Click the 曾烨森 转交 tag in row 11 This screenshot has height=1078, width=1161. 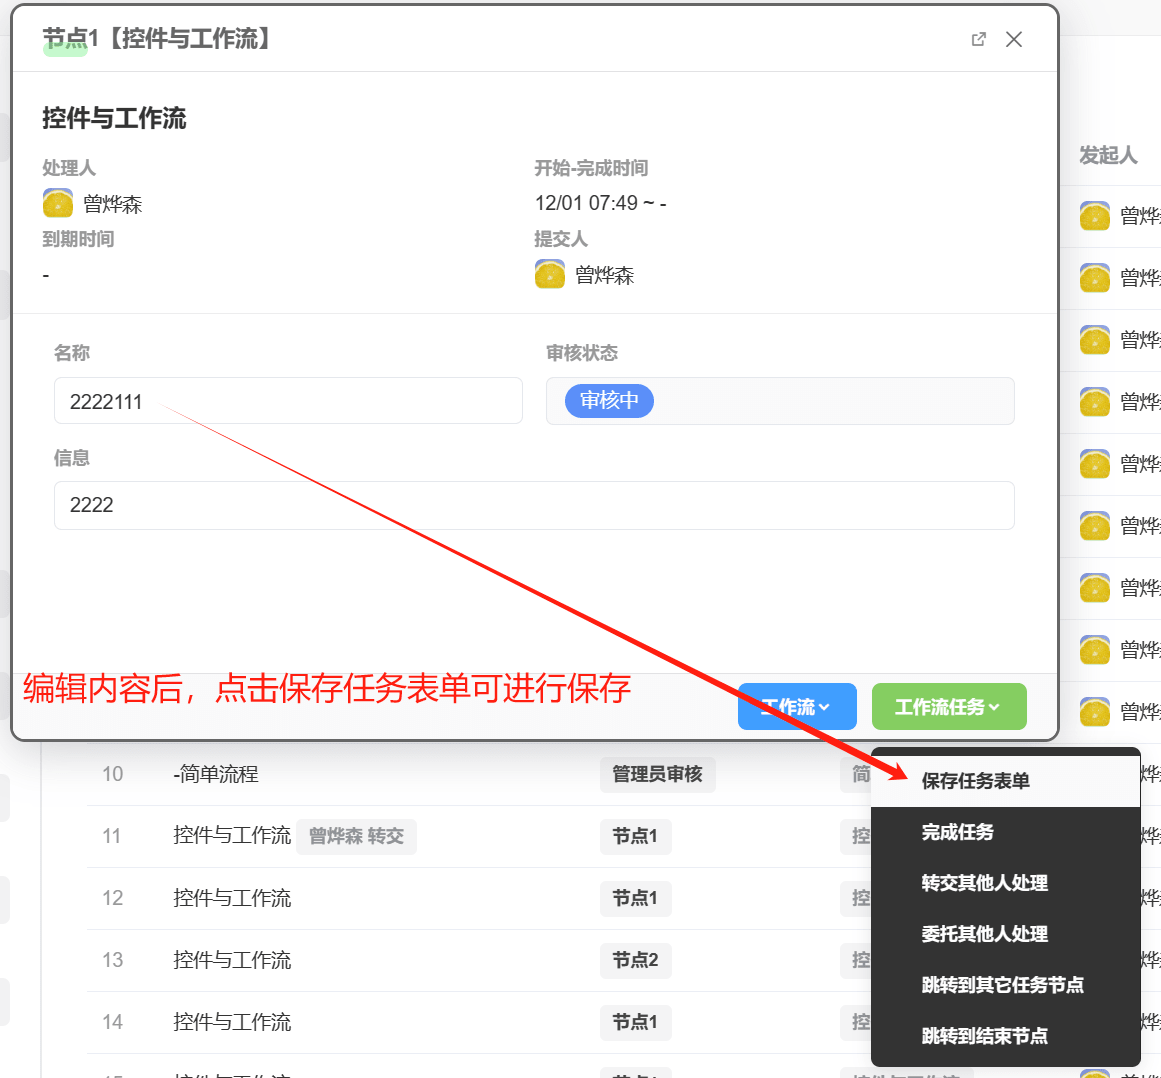356,836
